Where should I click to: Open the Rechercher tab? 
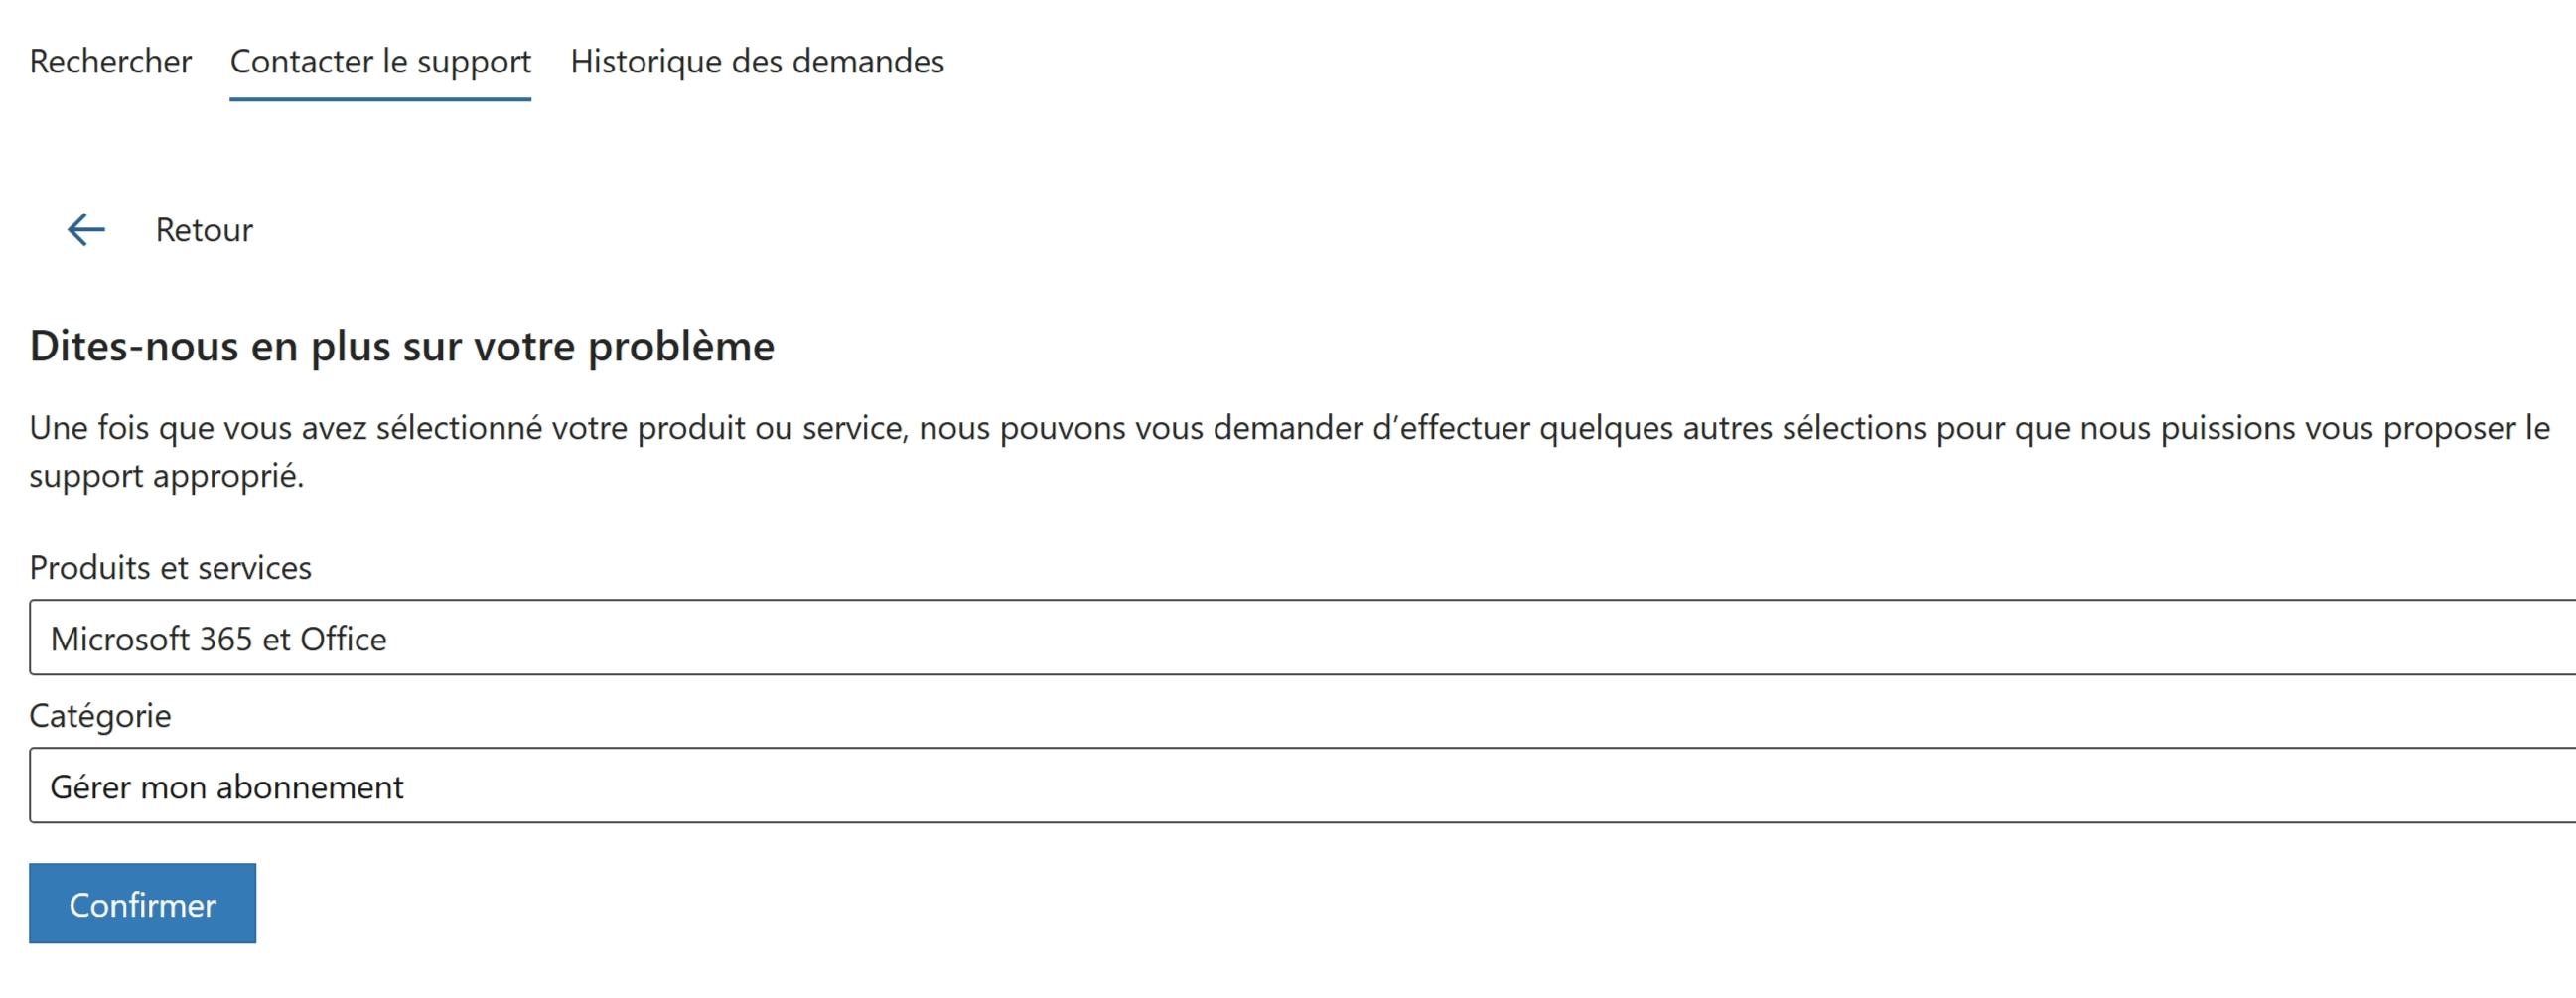point(110,61)
